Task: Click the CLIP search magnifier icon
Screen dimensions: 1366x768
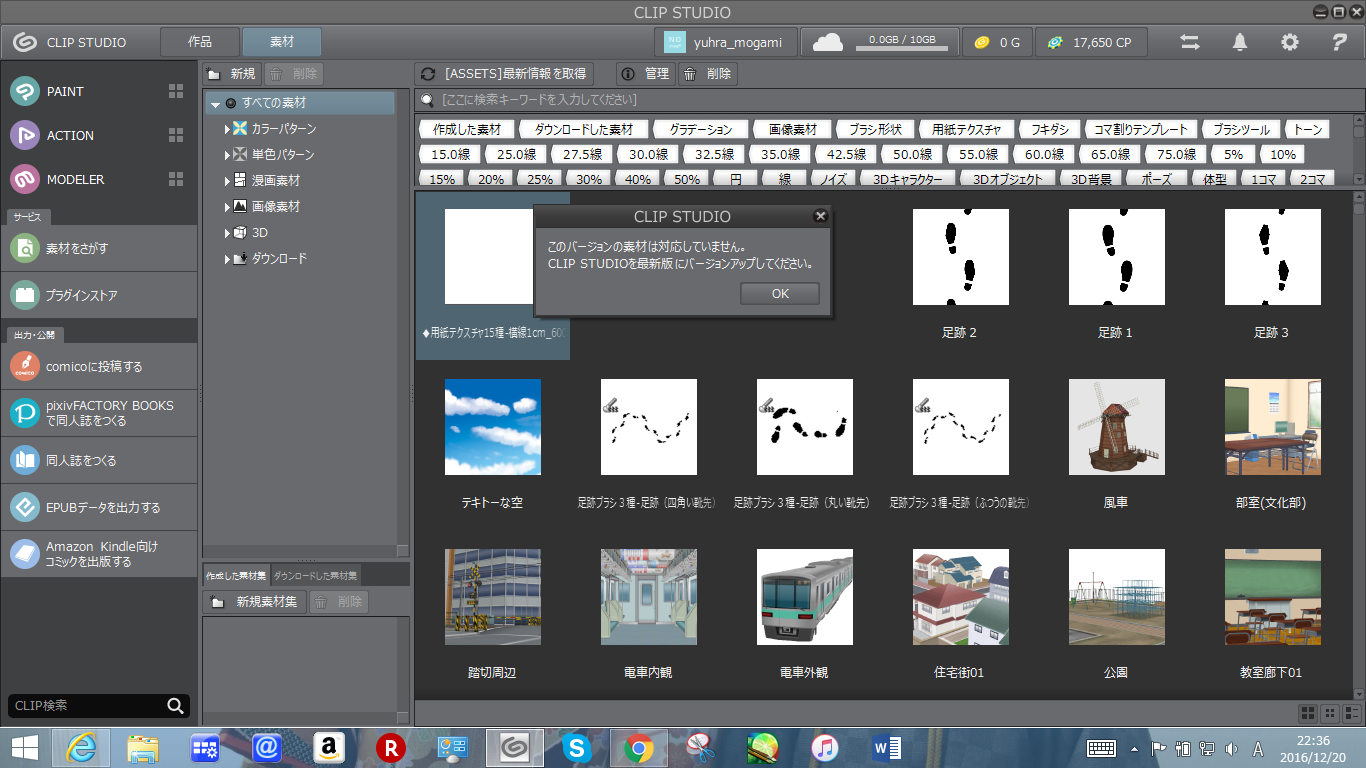Action: [176, 706]
